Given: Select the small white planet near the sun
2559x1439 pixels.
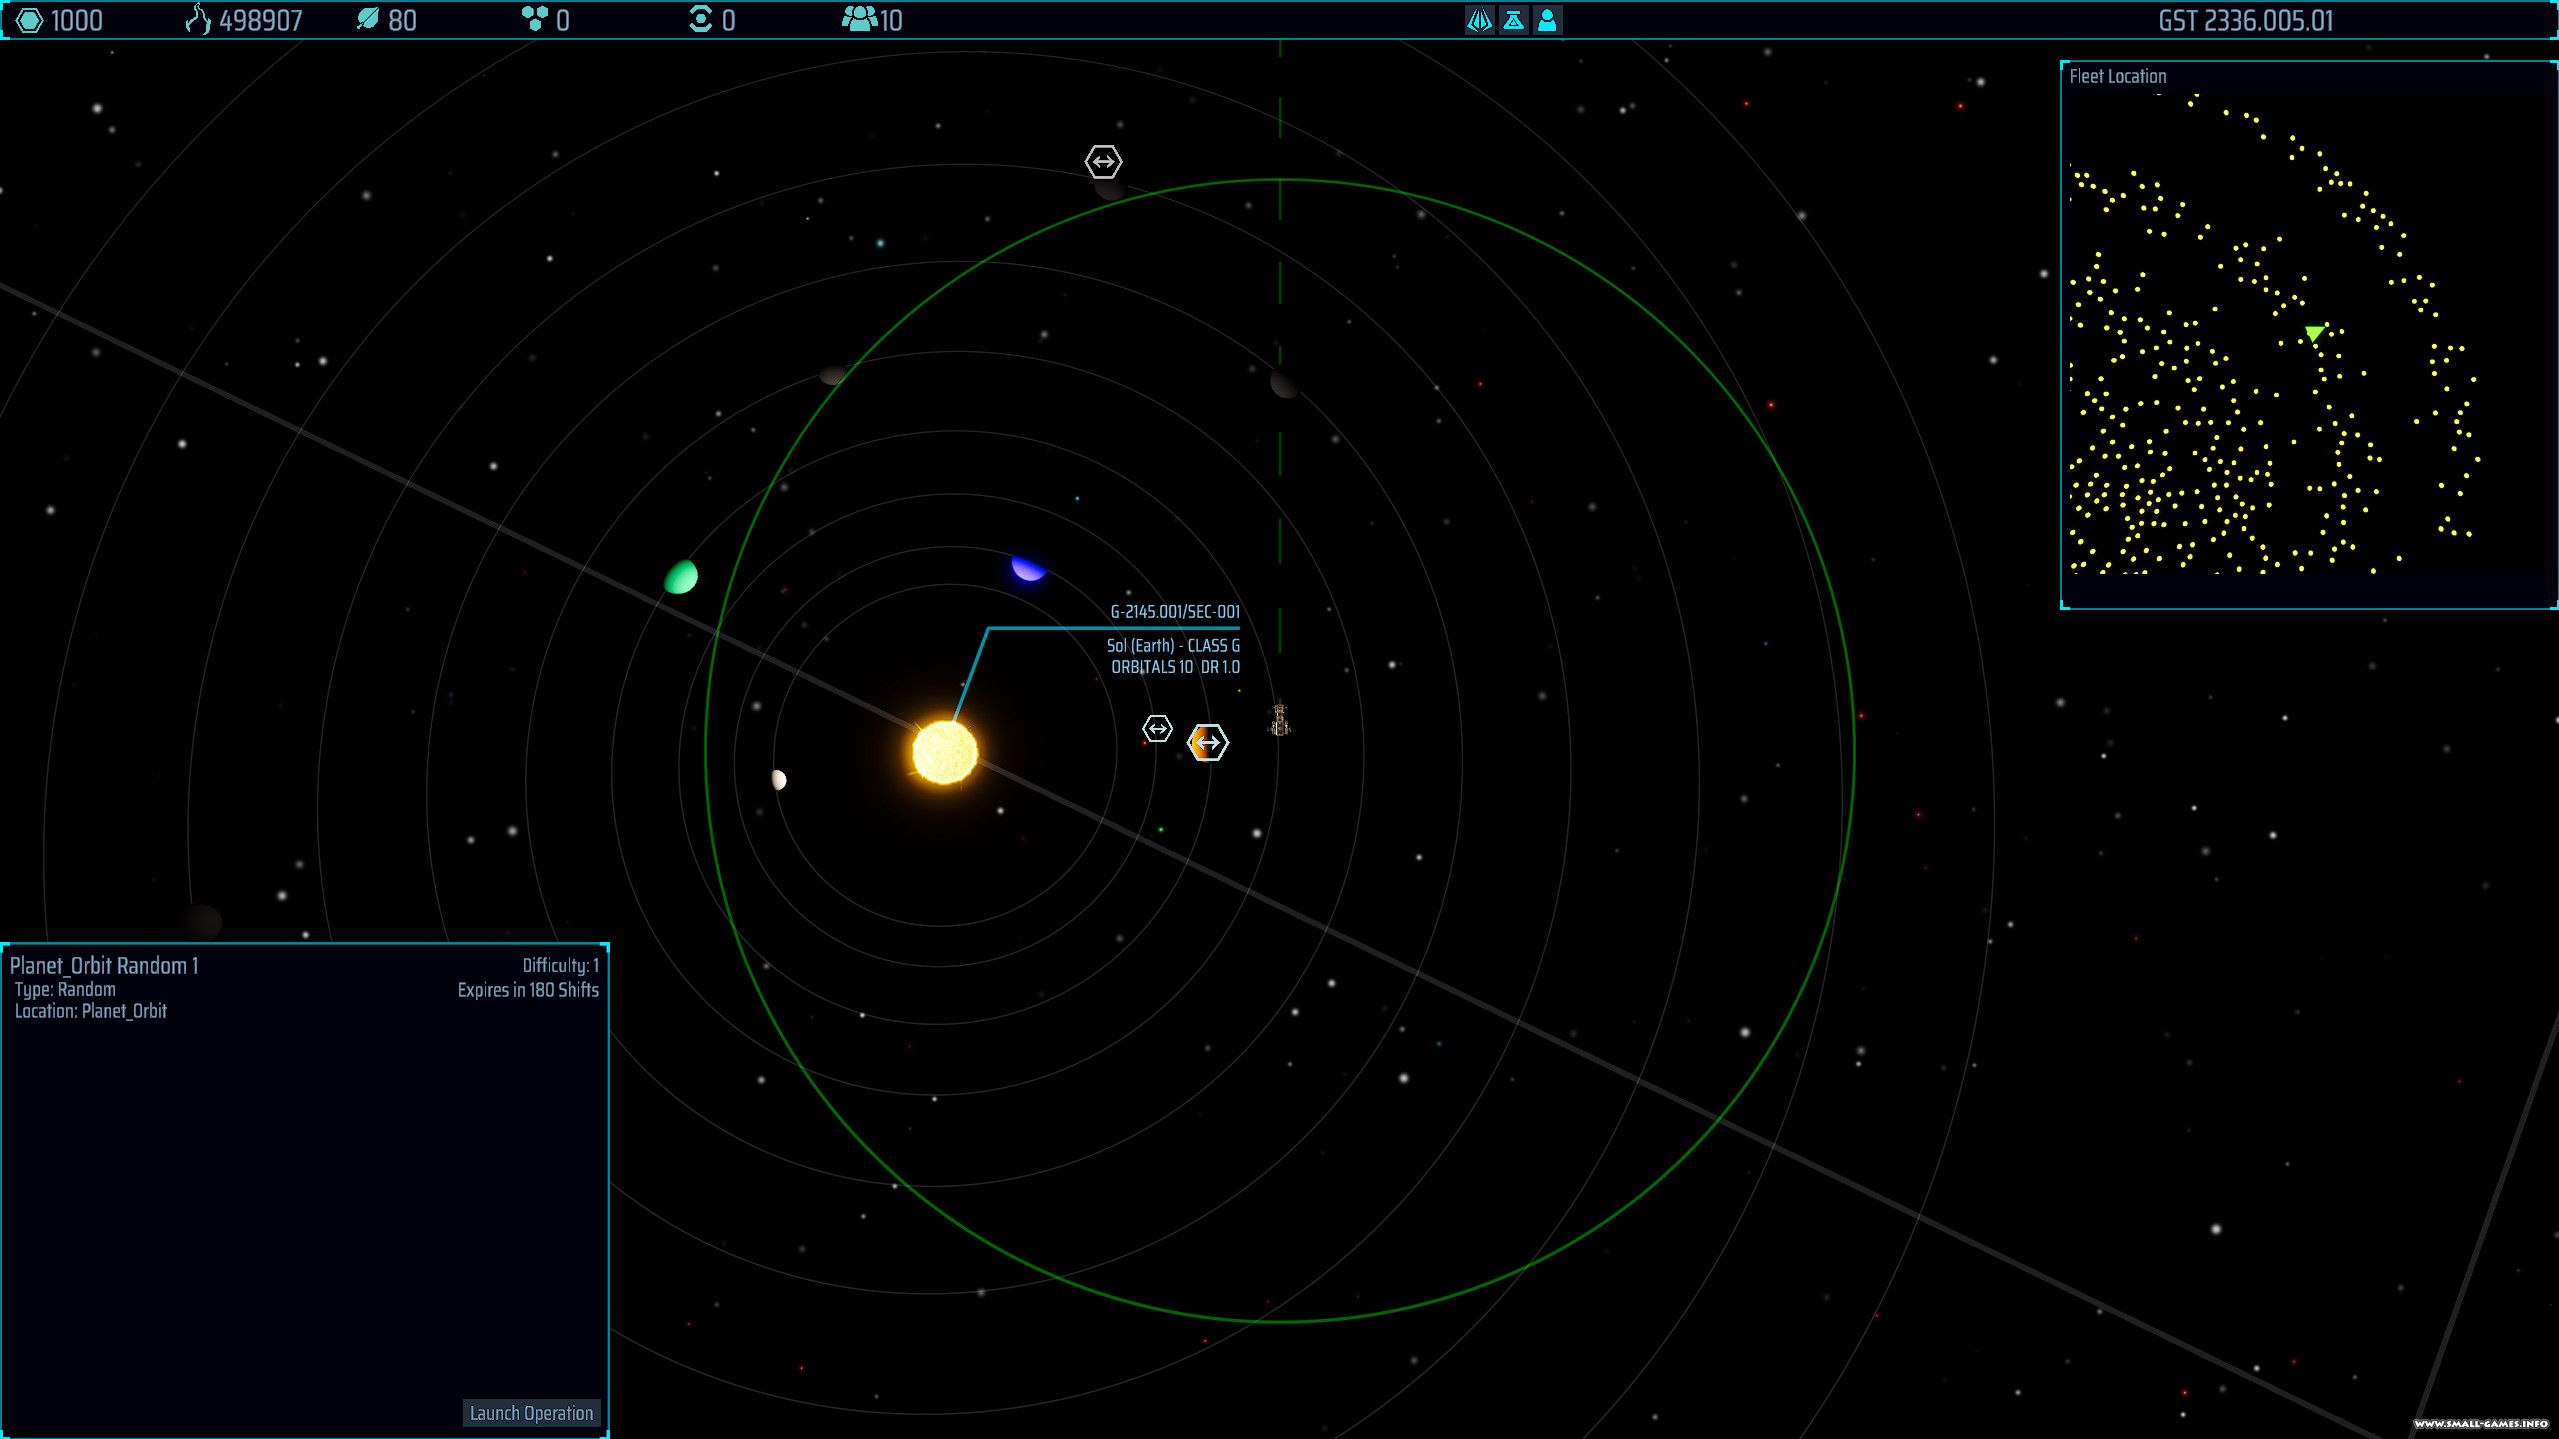Looking at the screenshot, I should tap(779, 780).
